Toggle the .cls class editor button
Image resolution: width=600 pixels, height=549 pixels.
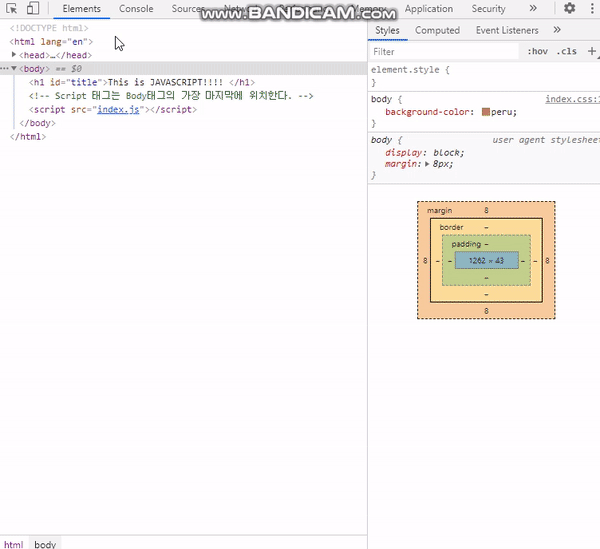pos(566,51)
